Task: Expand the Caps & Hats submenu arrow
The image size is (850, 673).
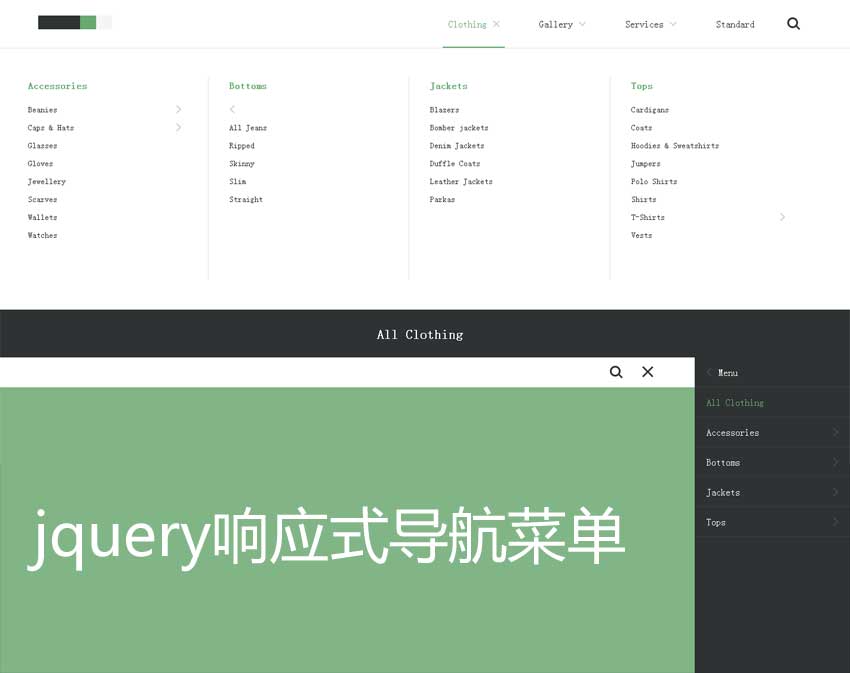Action: pos(178,128)
